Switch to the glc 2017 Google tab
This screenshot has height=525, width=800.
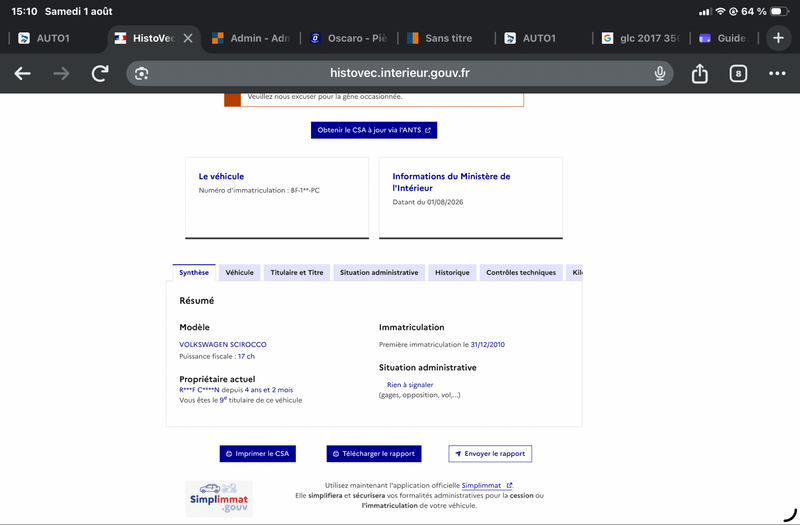(x=641, y=38)
